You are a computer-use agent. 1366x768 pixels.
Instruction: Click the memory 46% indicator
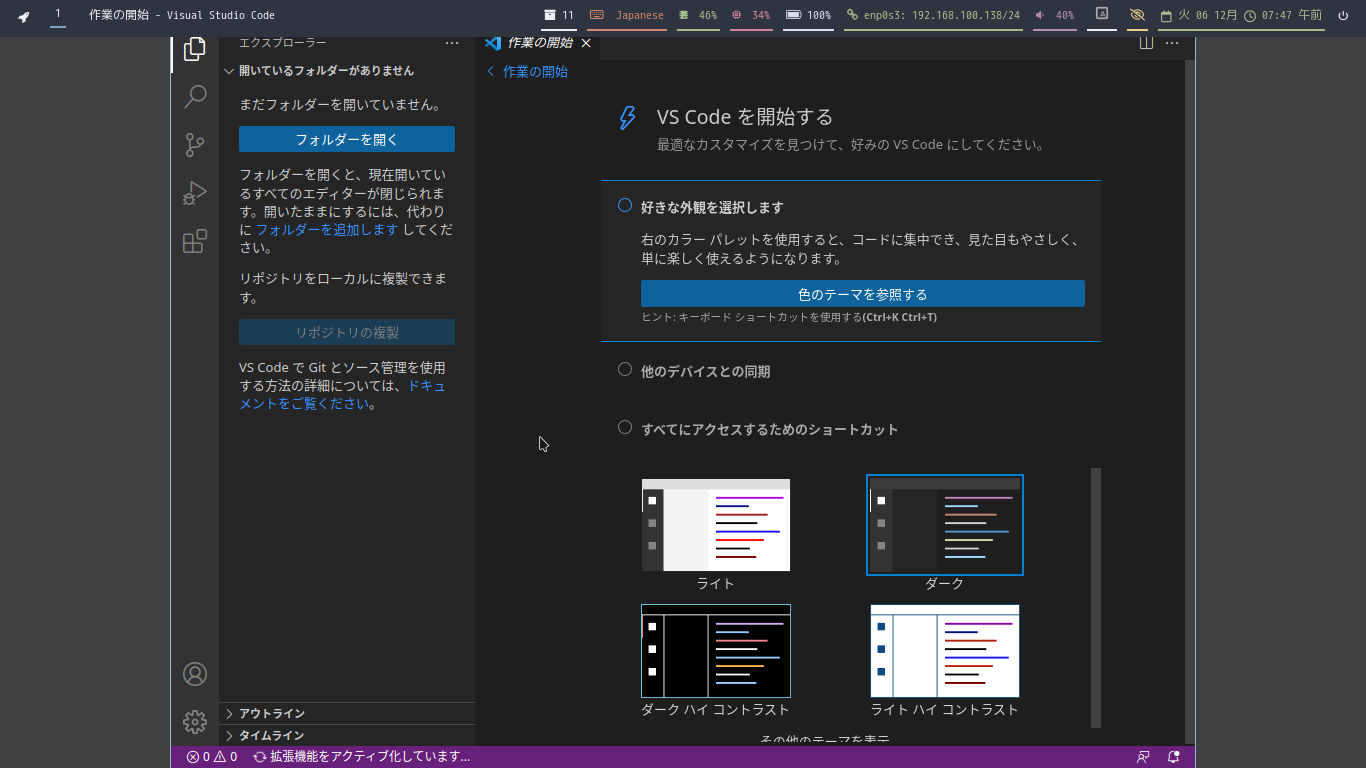pos(698,15)
